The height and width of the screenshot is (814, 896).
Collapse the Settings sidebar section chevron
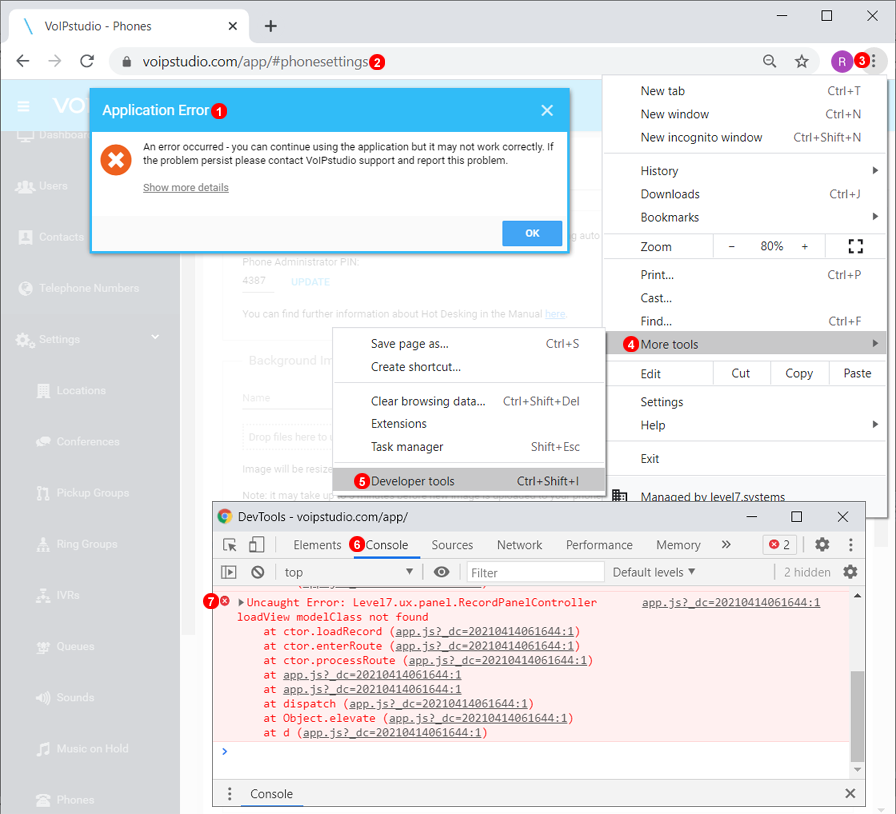tap(155, 337)
